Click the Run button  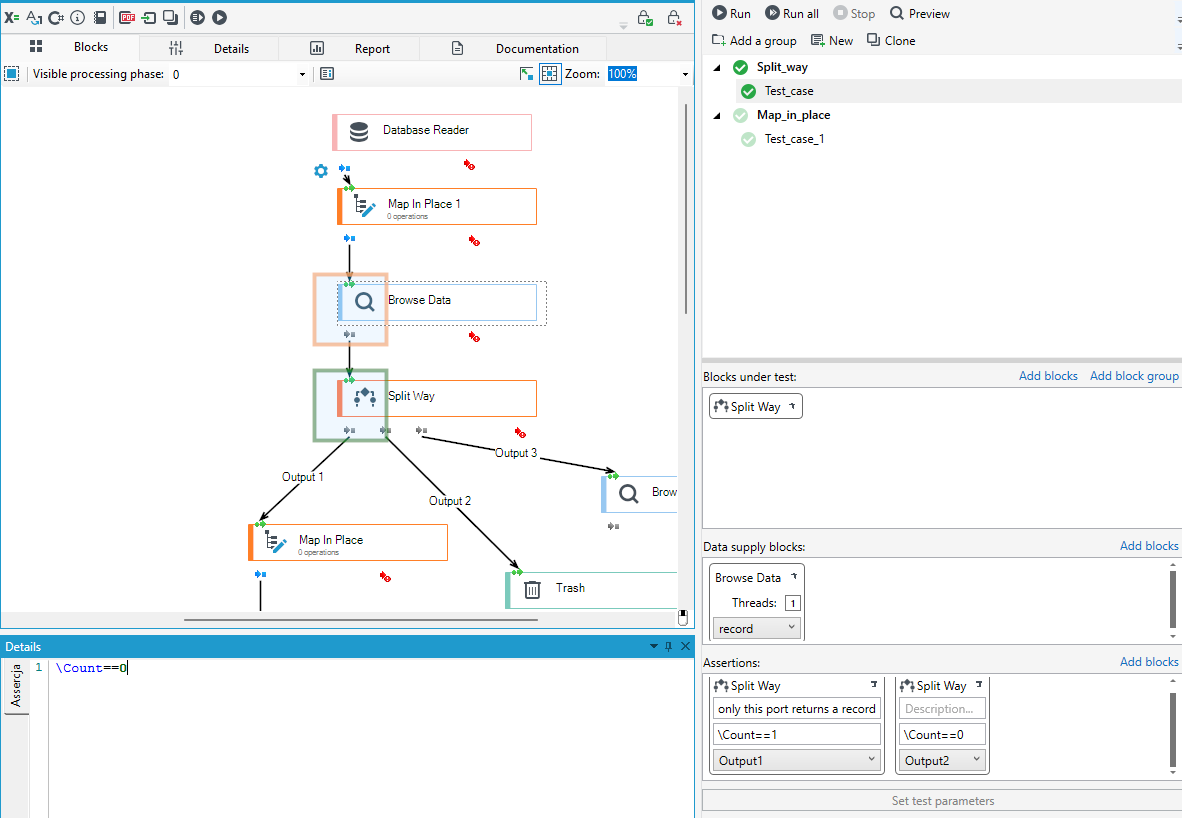coord(731,14)
